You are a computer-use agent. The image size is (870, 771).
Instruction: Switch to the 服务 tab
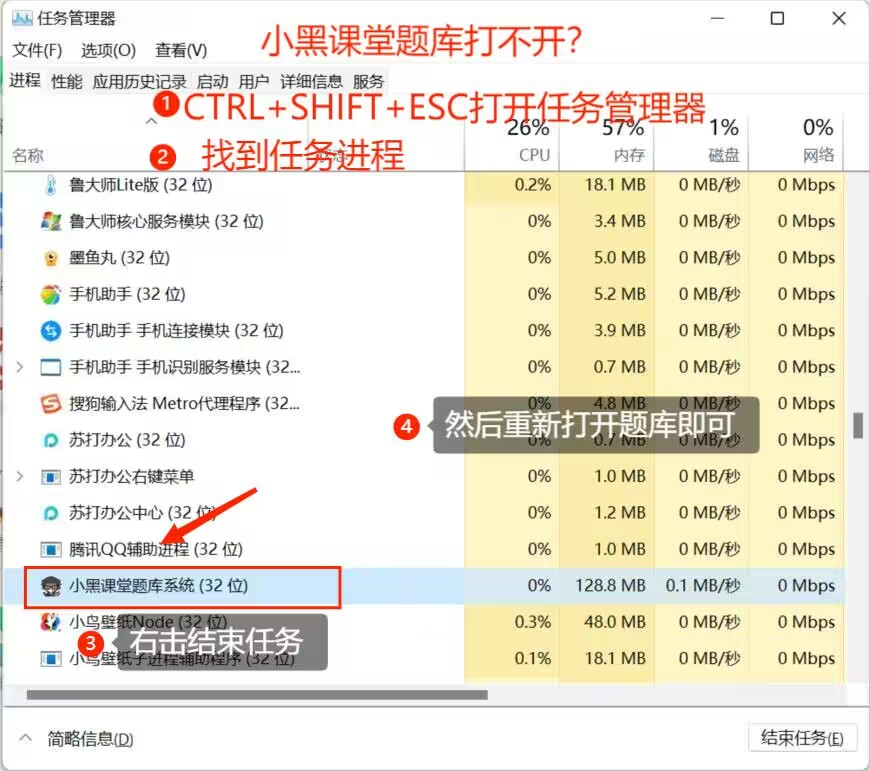point(368,82)
